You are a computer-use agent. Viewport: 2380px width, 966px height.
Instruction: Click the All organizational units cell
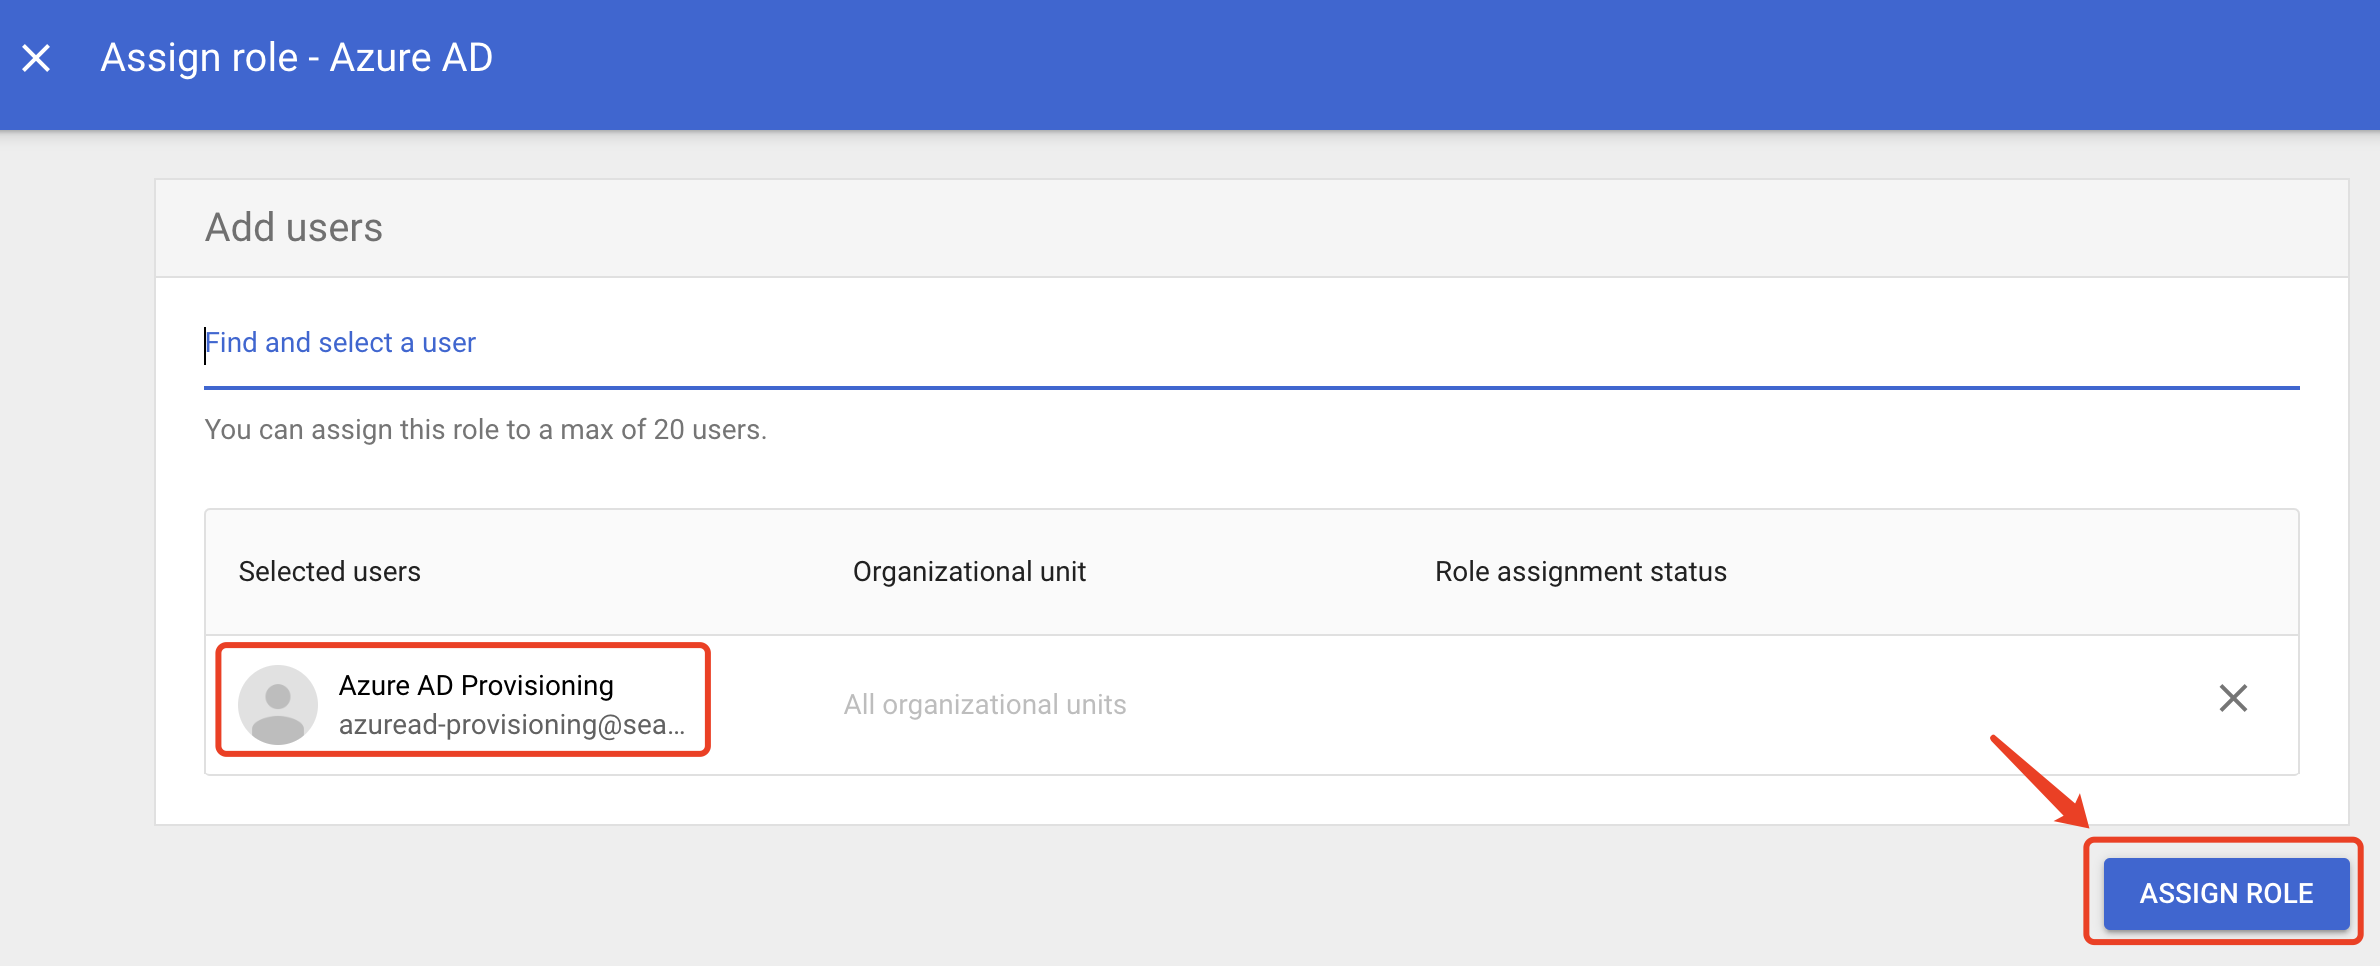(985, 704)
